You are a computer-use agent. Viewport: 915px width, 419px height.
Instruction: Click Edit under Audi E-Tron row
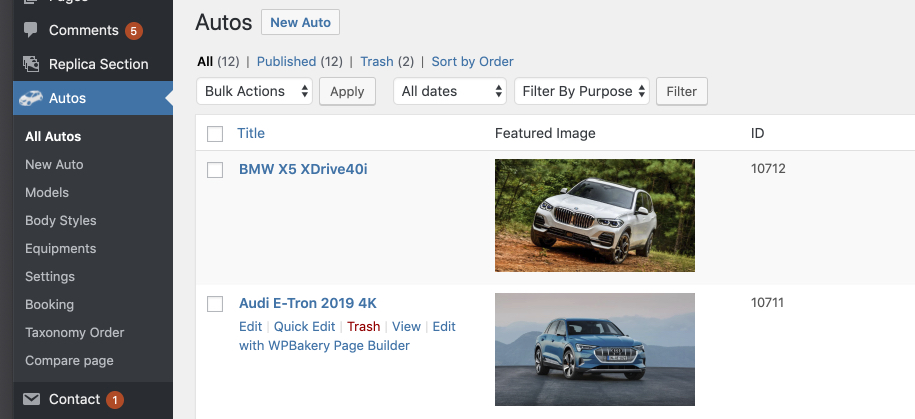pos(250,327)
